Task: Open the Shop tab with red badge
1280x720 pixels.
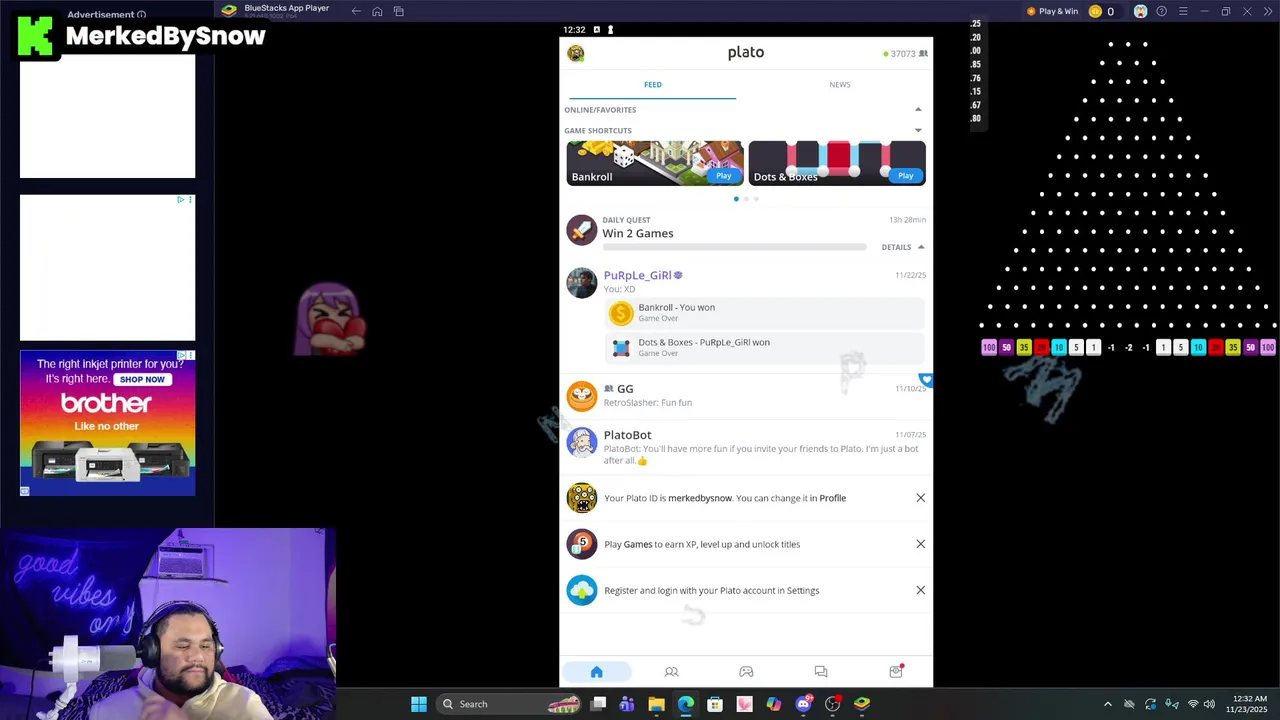Action: pos(896,672)
